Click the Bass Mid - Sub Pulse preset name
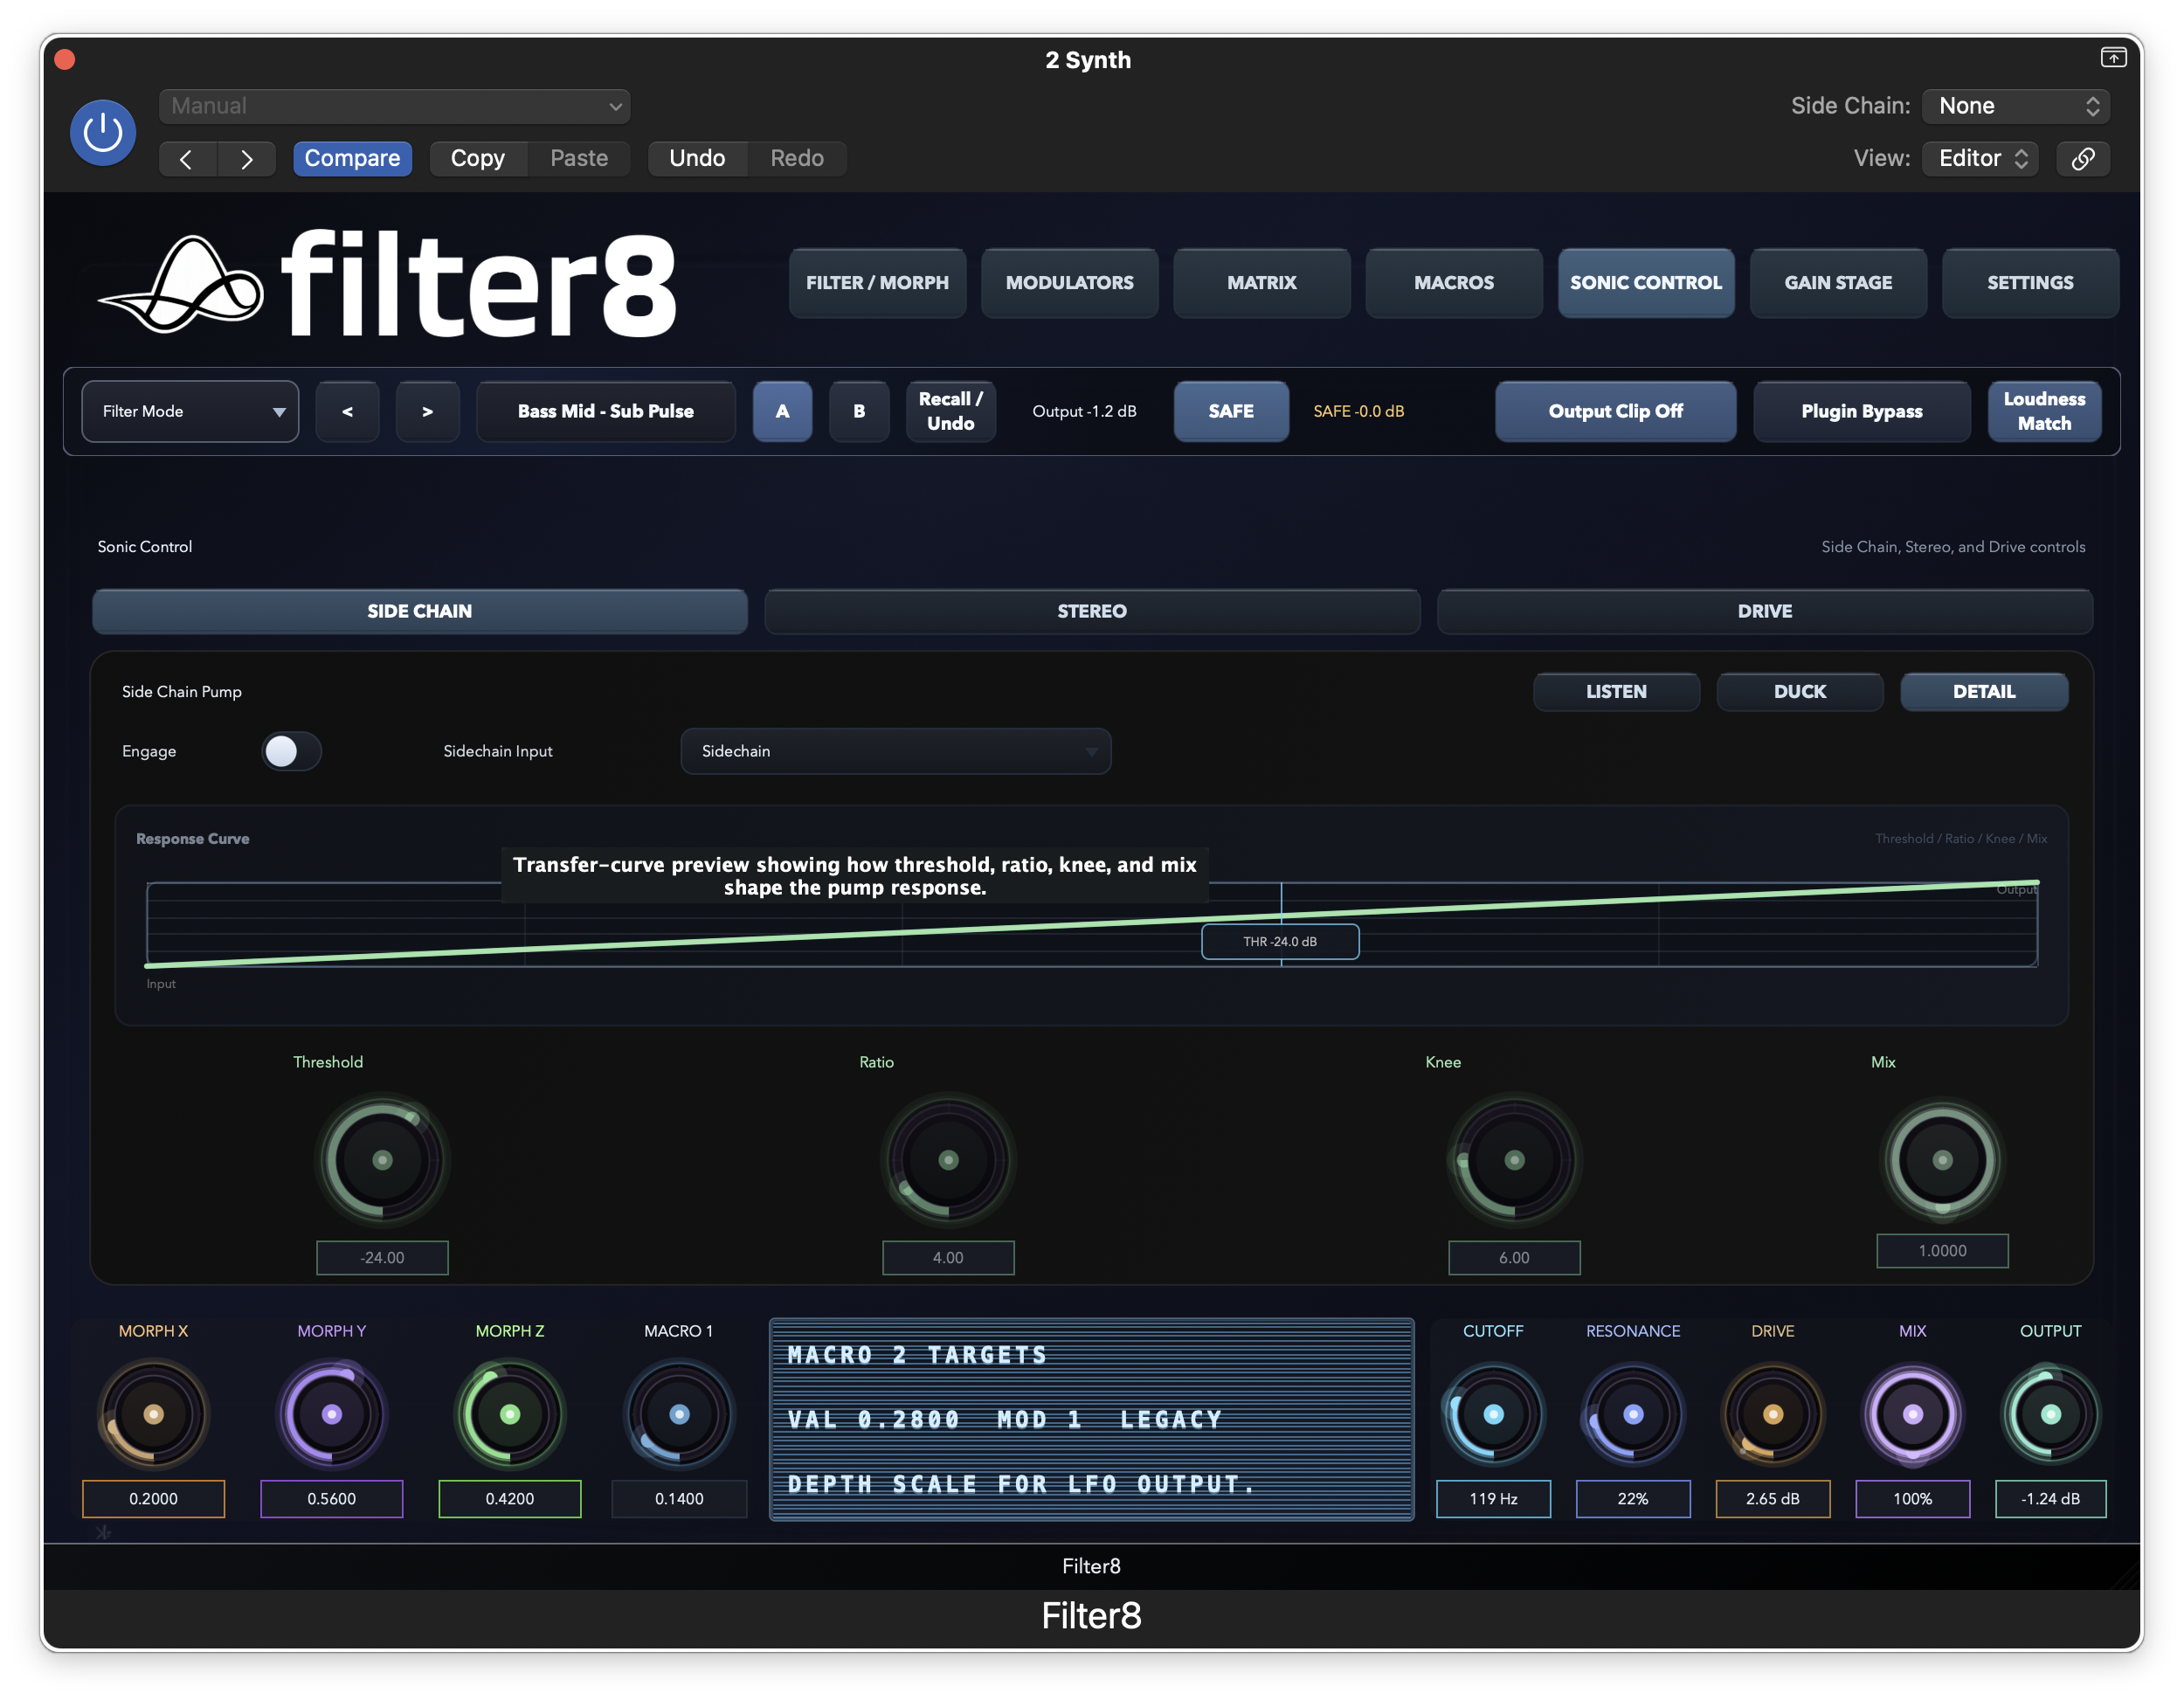Viewport: 2184px width, 1700px height. coord(606,411)
